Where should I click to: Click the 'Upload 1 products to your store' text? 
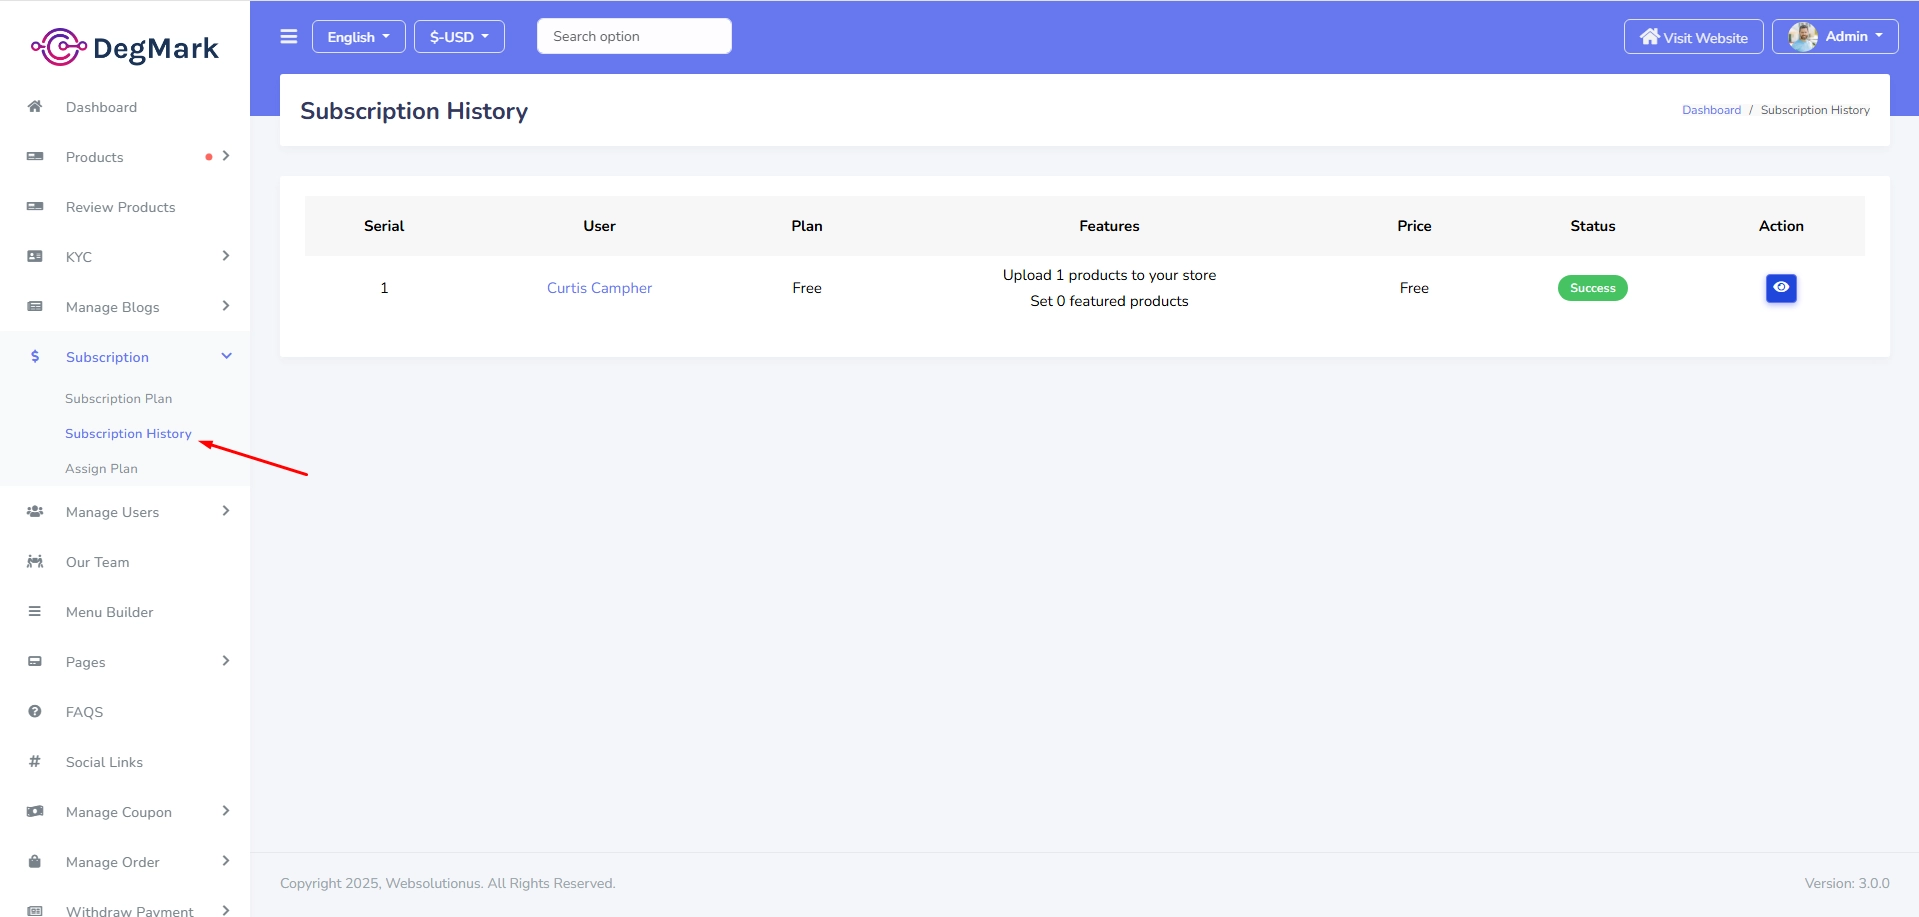pyautogui.click(x=1109, y=275)
